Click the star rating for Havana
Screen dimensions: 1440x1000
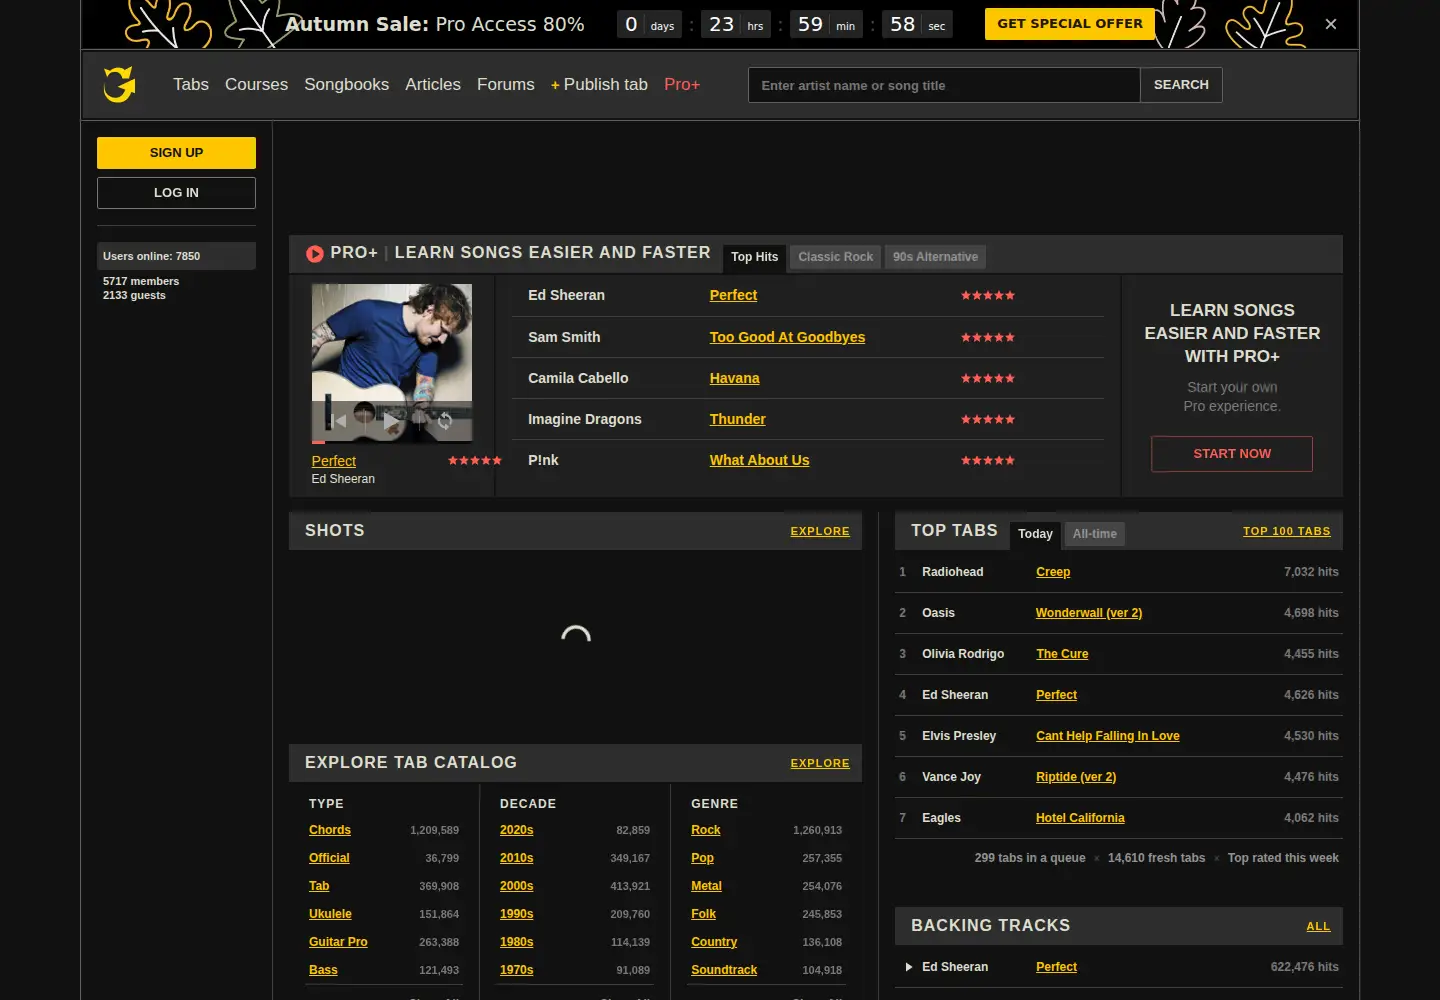pyautogui.click(x=987, y=379)
